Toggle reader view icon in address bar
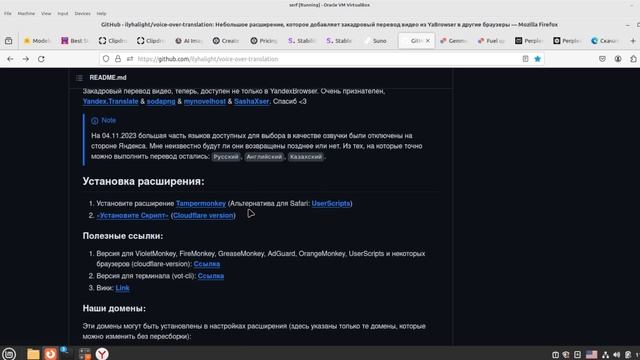The height and width of the screenshot is (360, 640). click(525, 59)
